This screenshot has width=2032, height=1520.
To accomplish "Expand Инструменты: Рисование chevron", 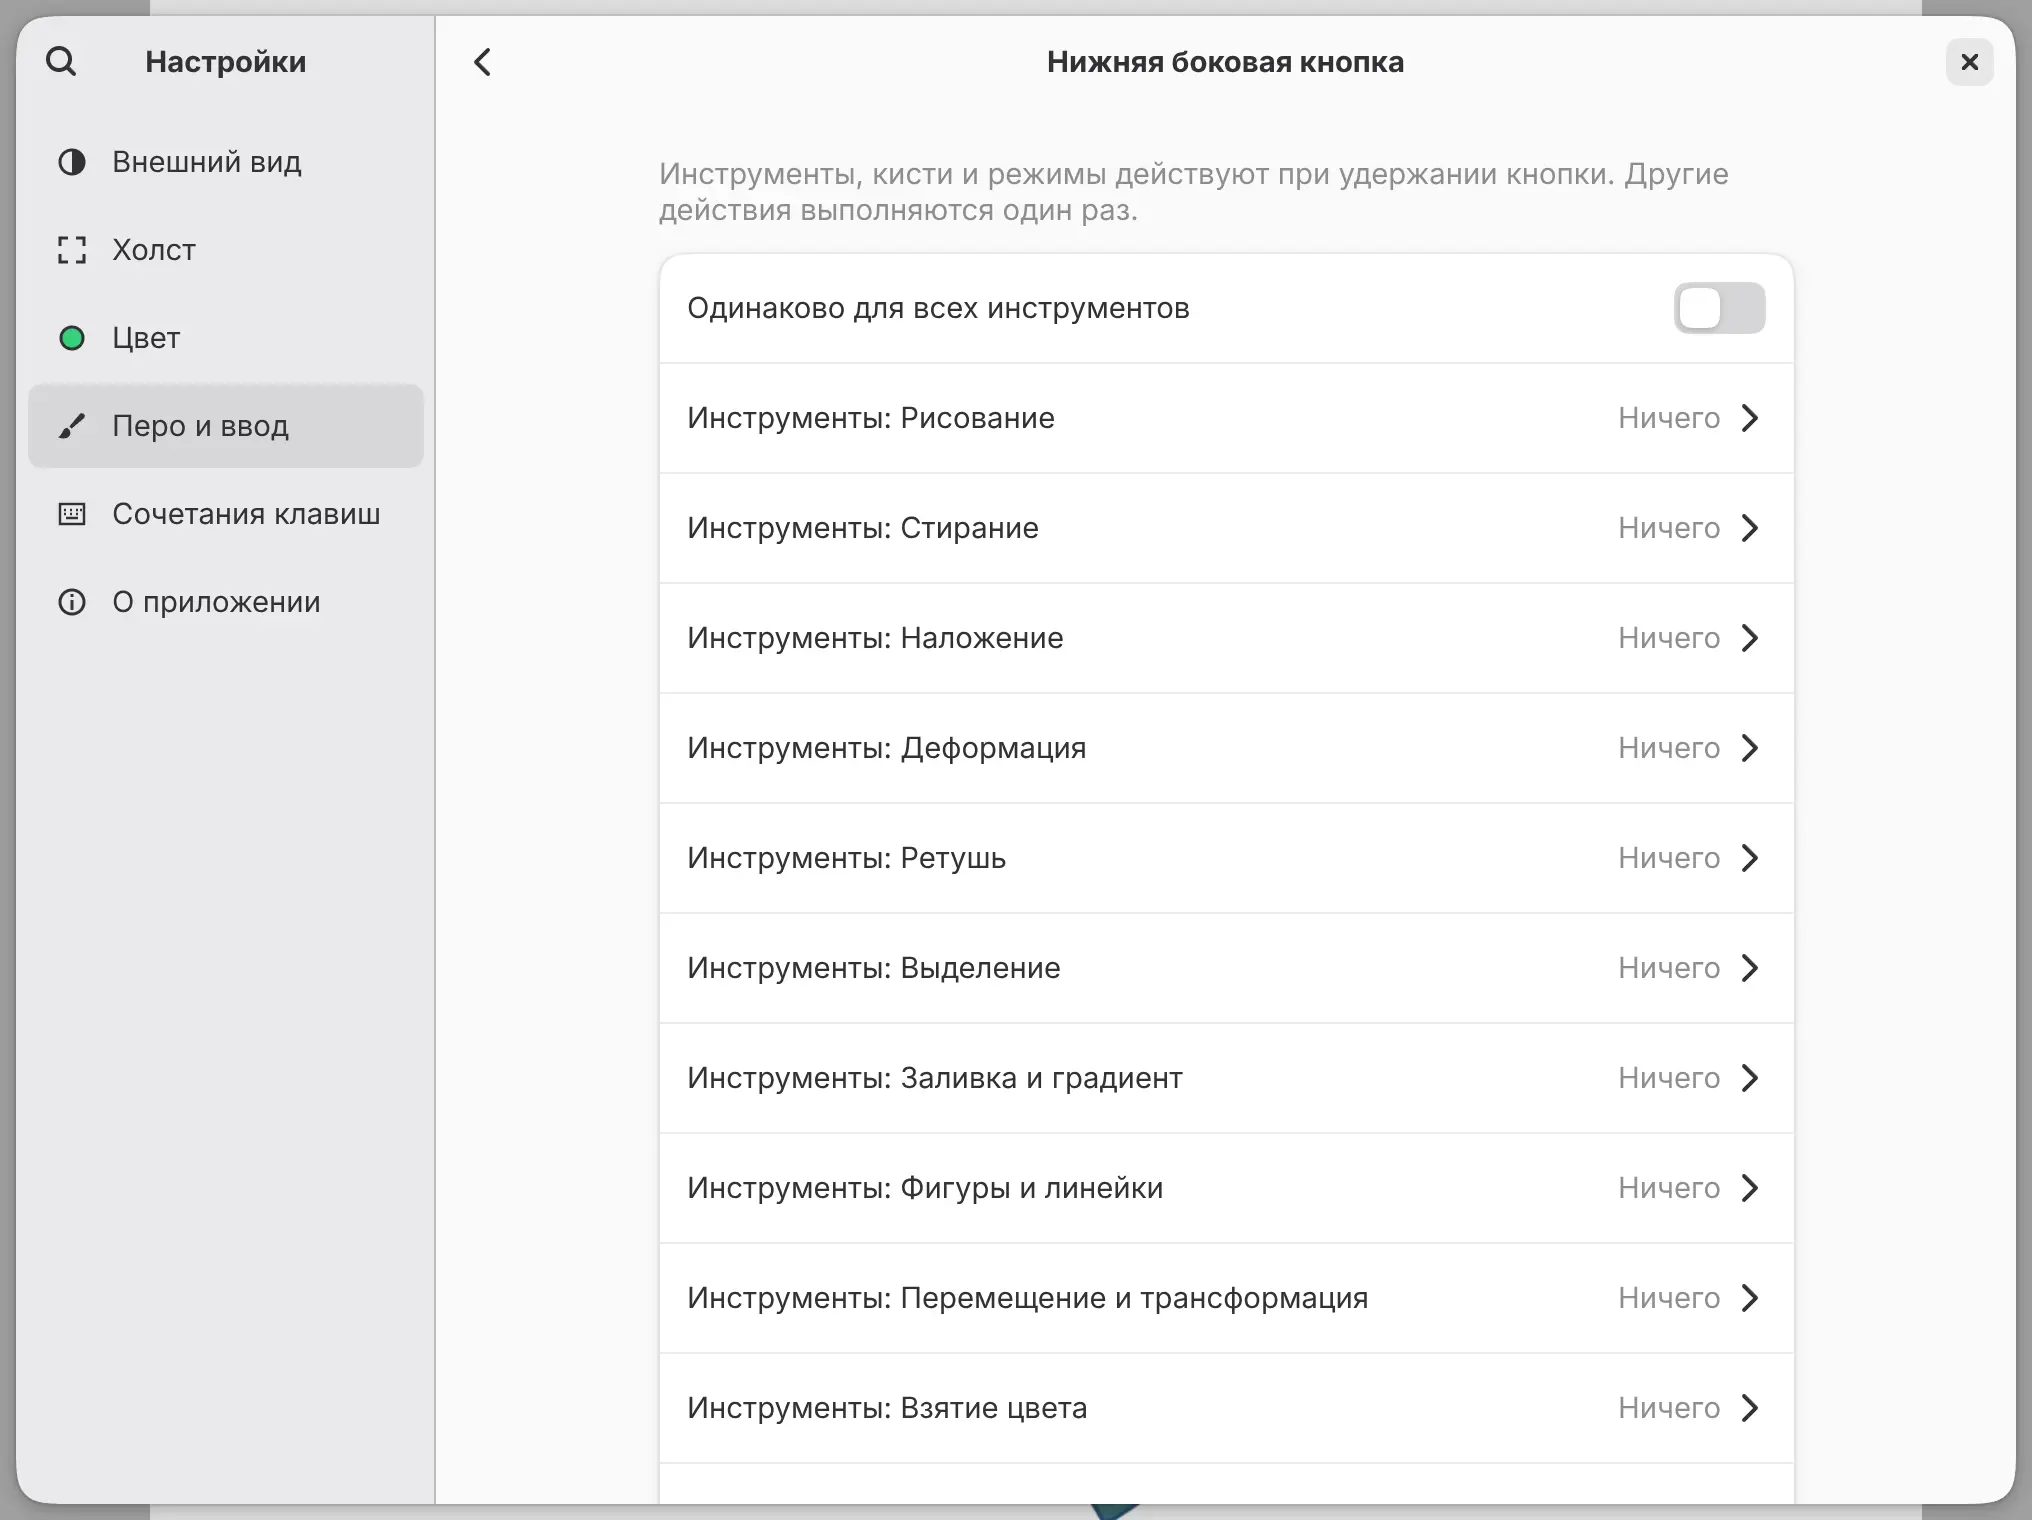I will (x=1749, y=418).
